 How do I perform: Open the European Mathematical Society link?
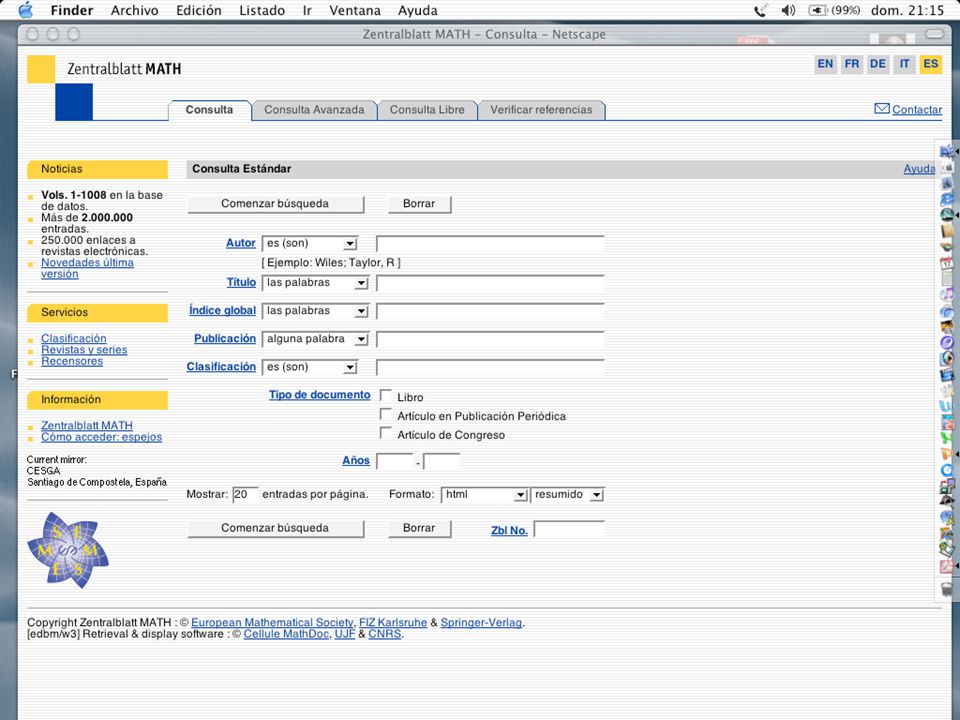272,623
